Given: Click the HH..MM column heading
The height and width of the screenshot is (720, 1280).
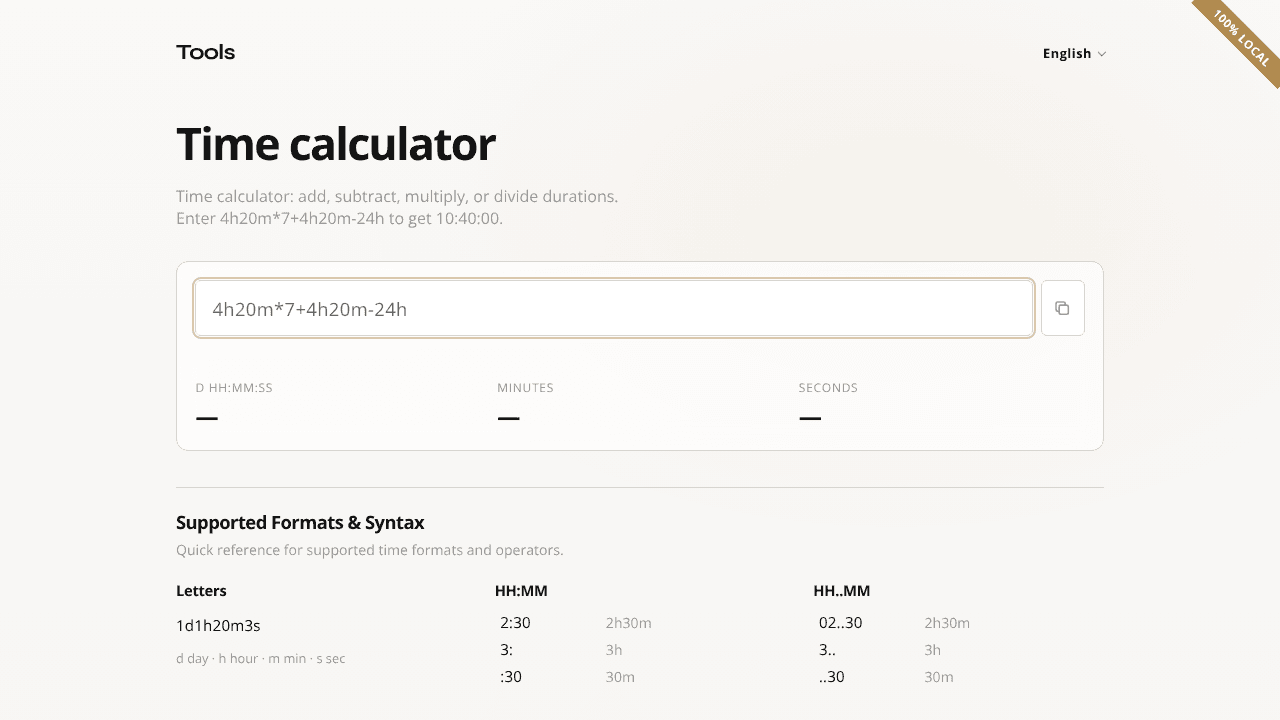Looking at the screenshot, I should tap(842, 591).
